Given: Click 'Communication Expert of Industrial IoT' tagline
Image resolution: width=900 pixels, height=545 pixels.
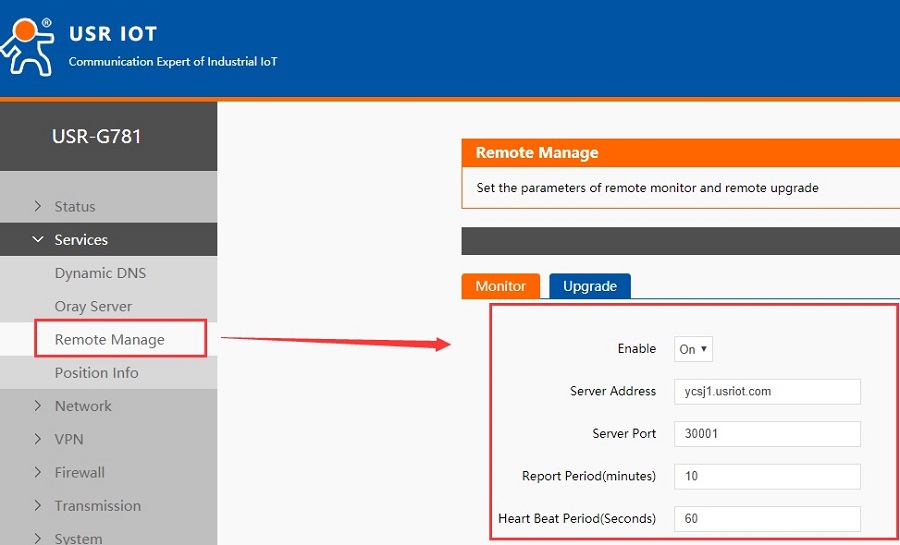Looking at the screenshot, I should click(173, 61).
